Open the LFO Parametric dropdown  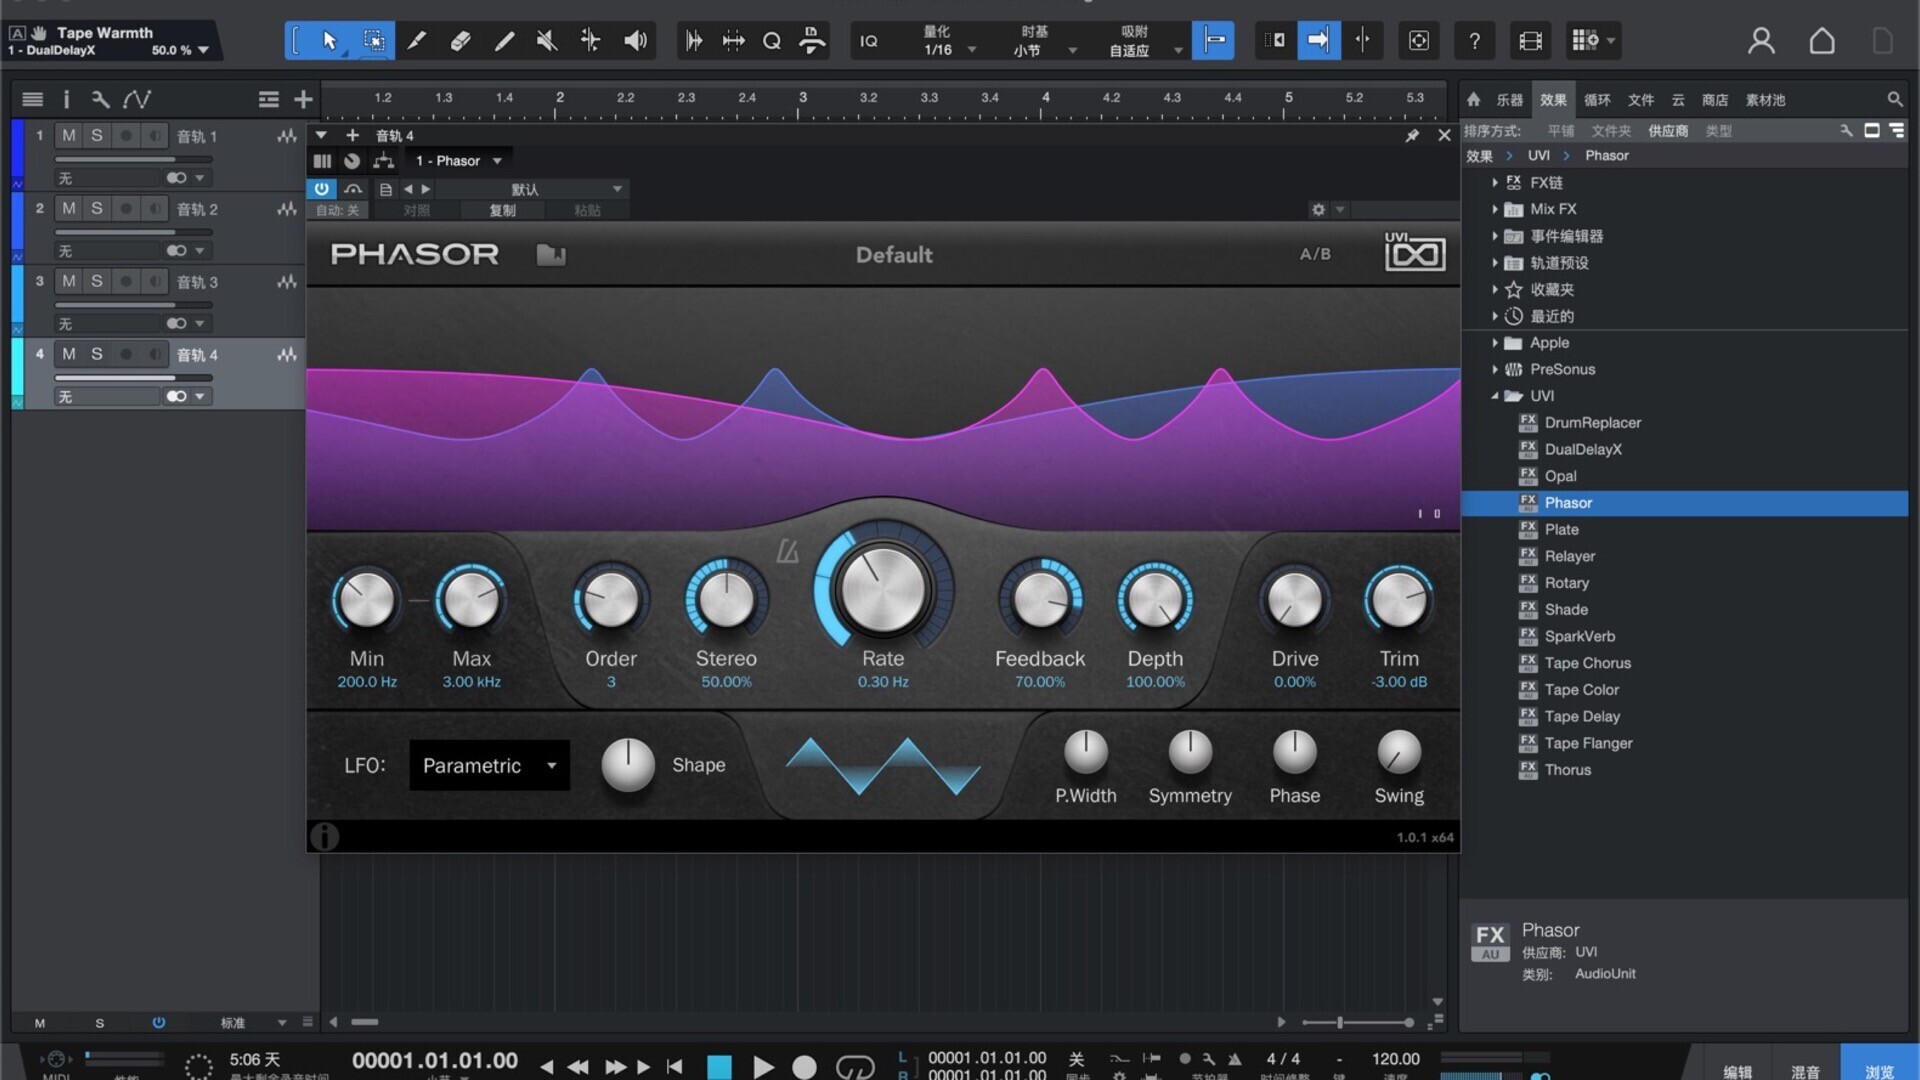489,765
